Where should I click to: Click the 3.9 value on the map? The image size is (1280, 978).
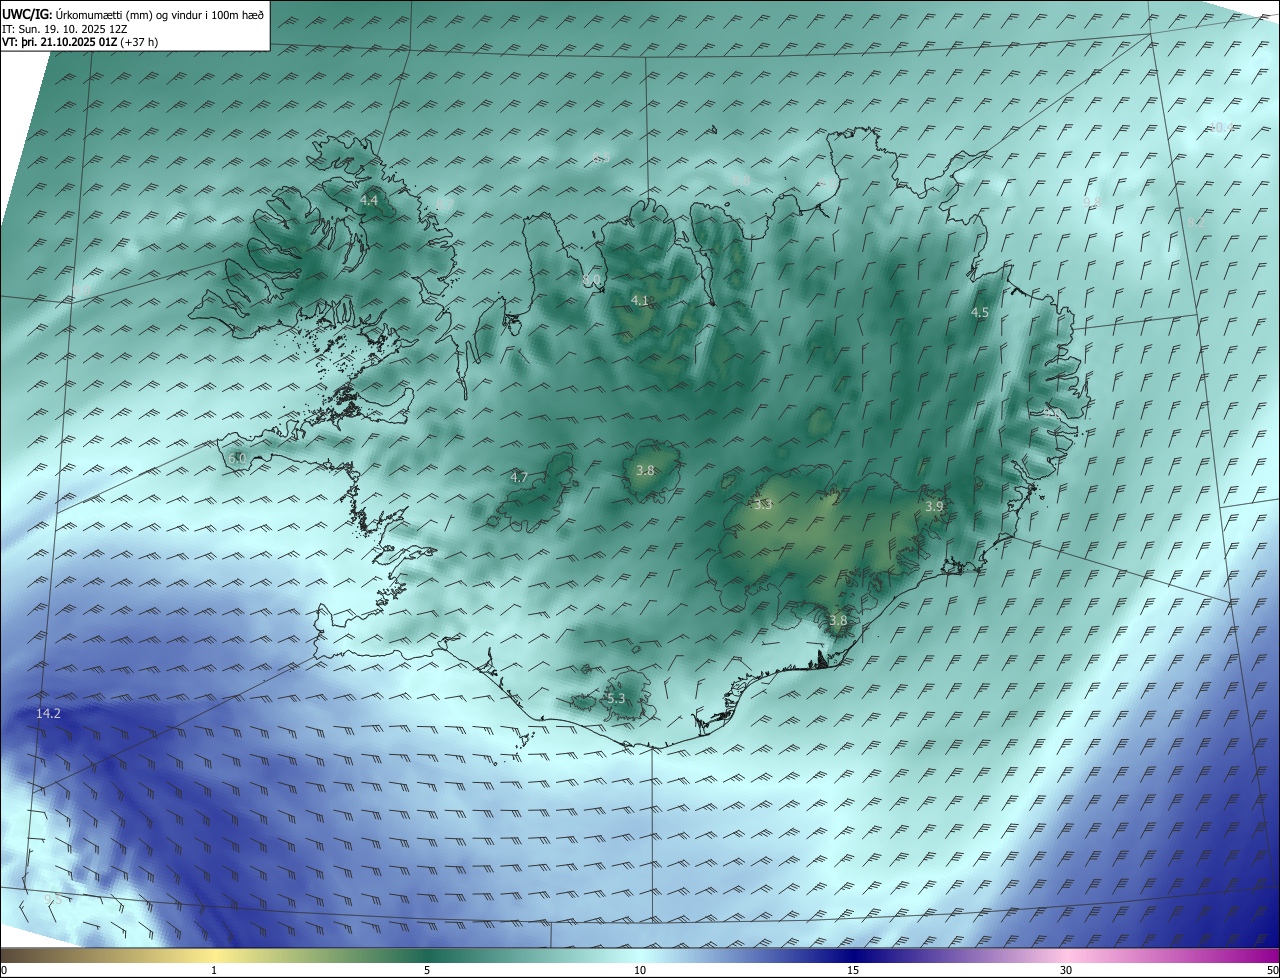(x=934, y=507)
